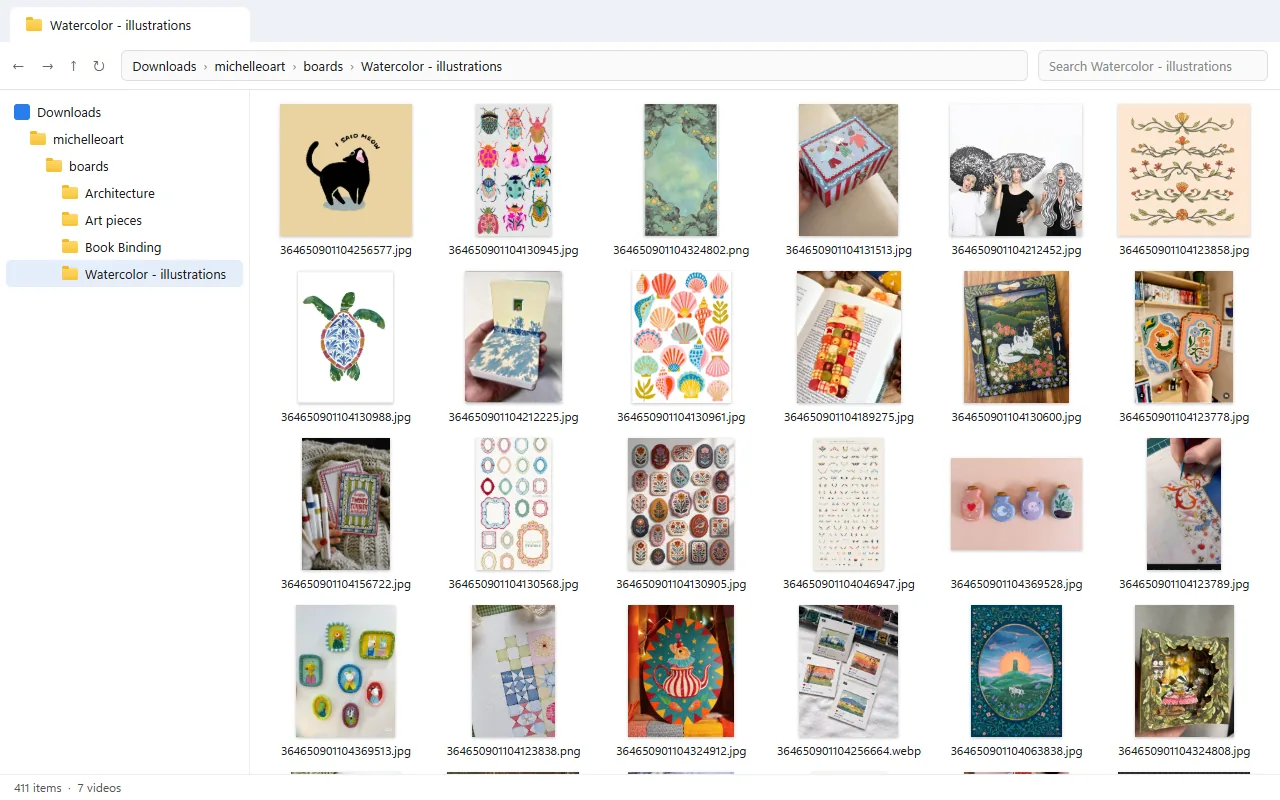Click file name 364650901104256664.webp

(x=849, y=751)
